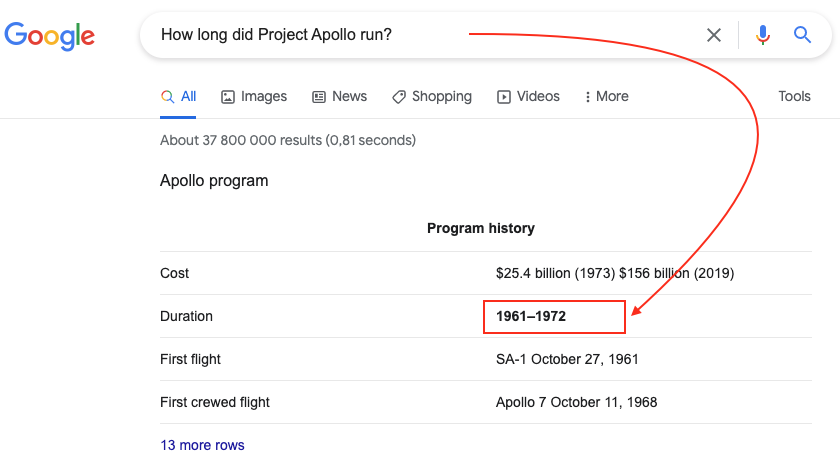Viewport: 840px width, 455px height.
Task: Click Apollo 7 October 11, 1968 text
Action: [576, 402]
